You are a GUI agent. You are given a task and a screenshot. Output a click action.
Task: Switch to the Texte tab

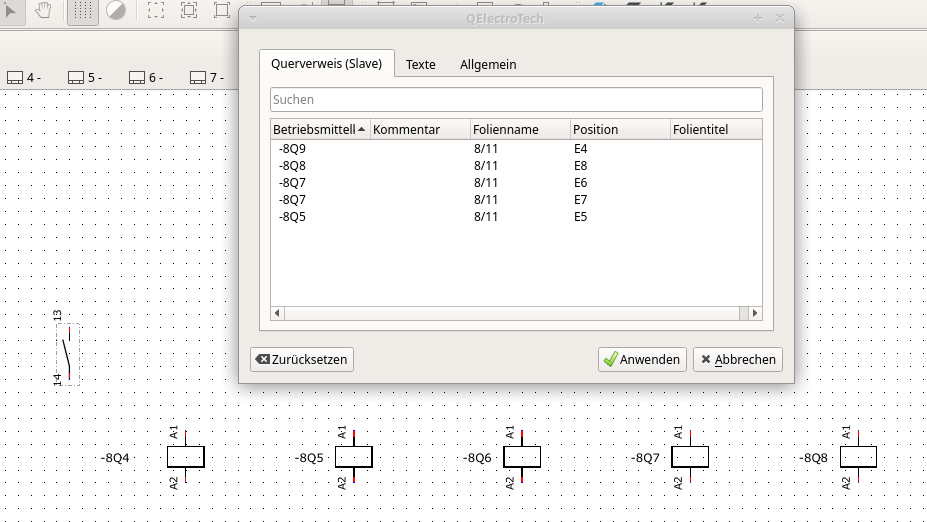(420, 64)
